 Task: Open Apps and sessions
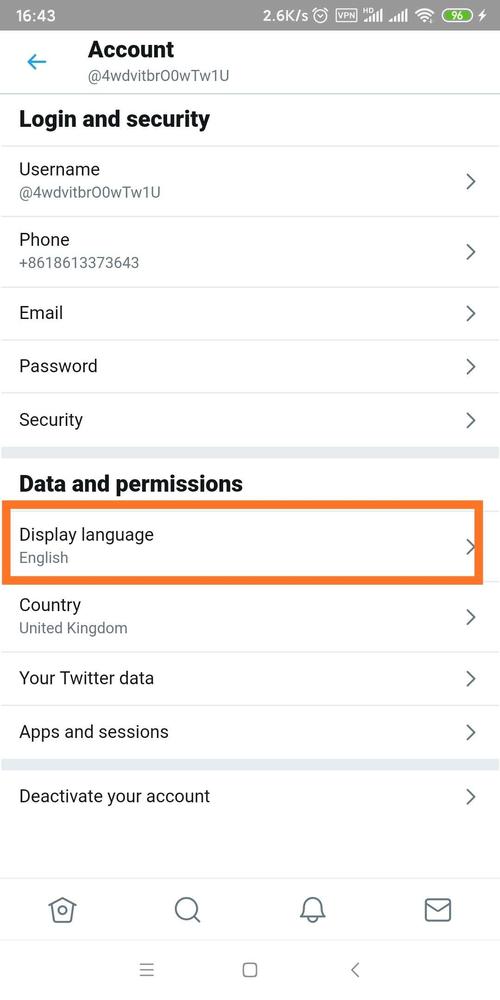(x=250, y=732)
